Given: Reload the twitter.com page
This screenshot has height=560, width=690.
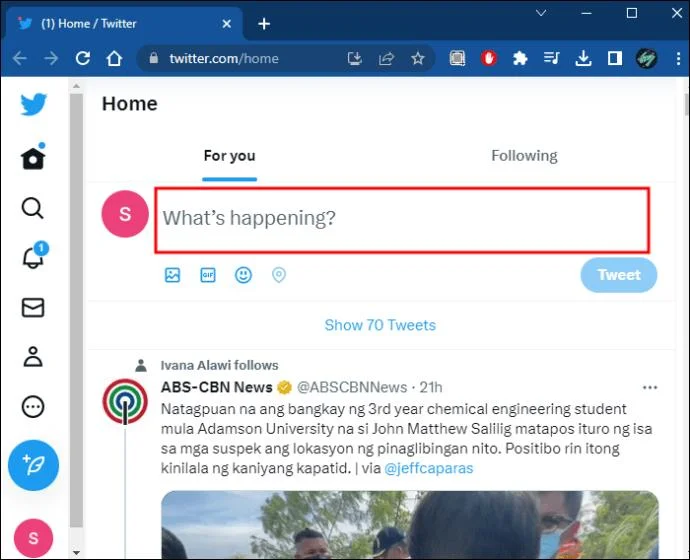Looking at the screenshot, I should point(83,58).
